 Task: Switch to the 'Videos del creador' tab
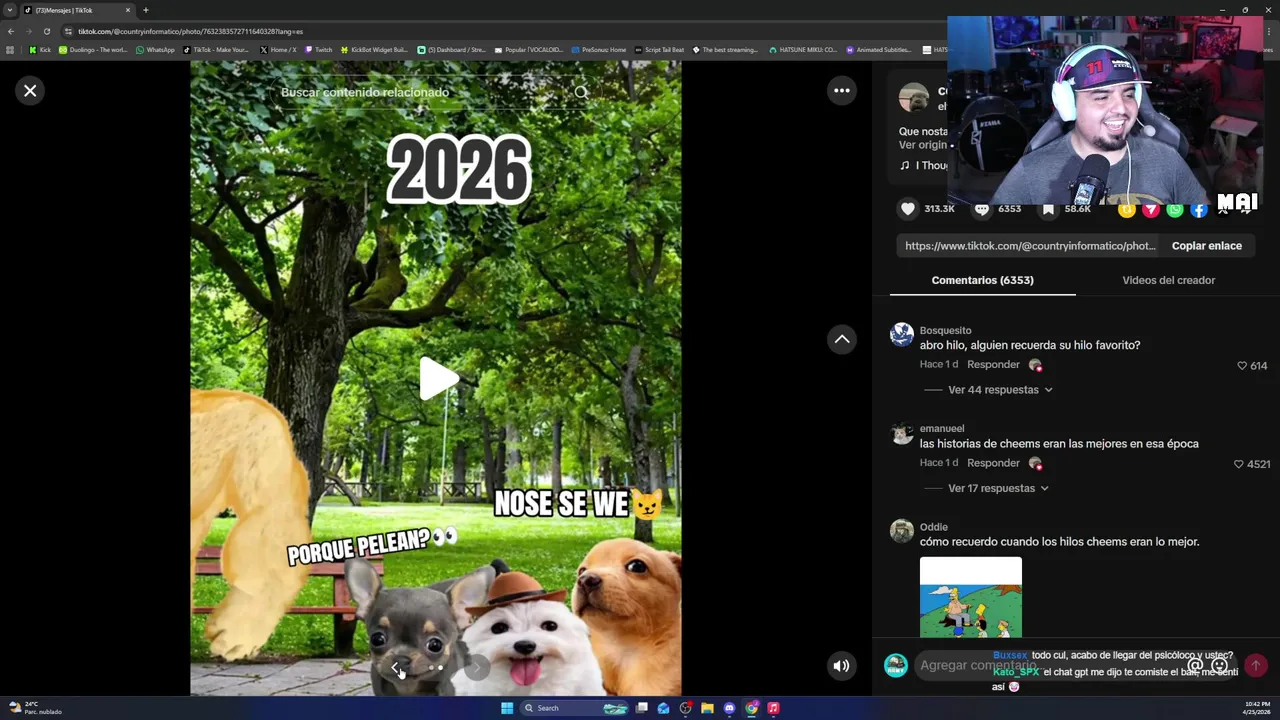[1168, 280]
